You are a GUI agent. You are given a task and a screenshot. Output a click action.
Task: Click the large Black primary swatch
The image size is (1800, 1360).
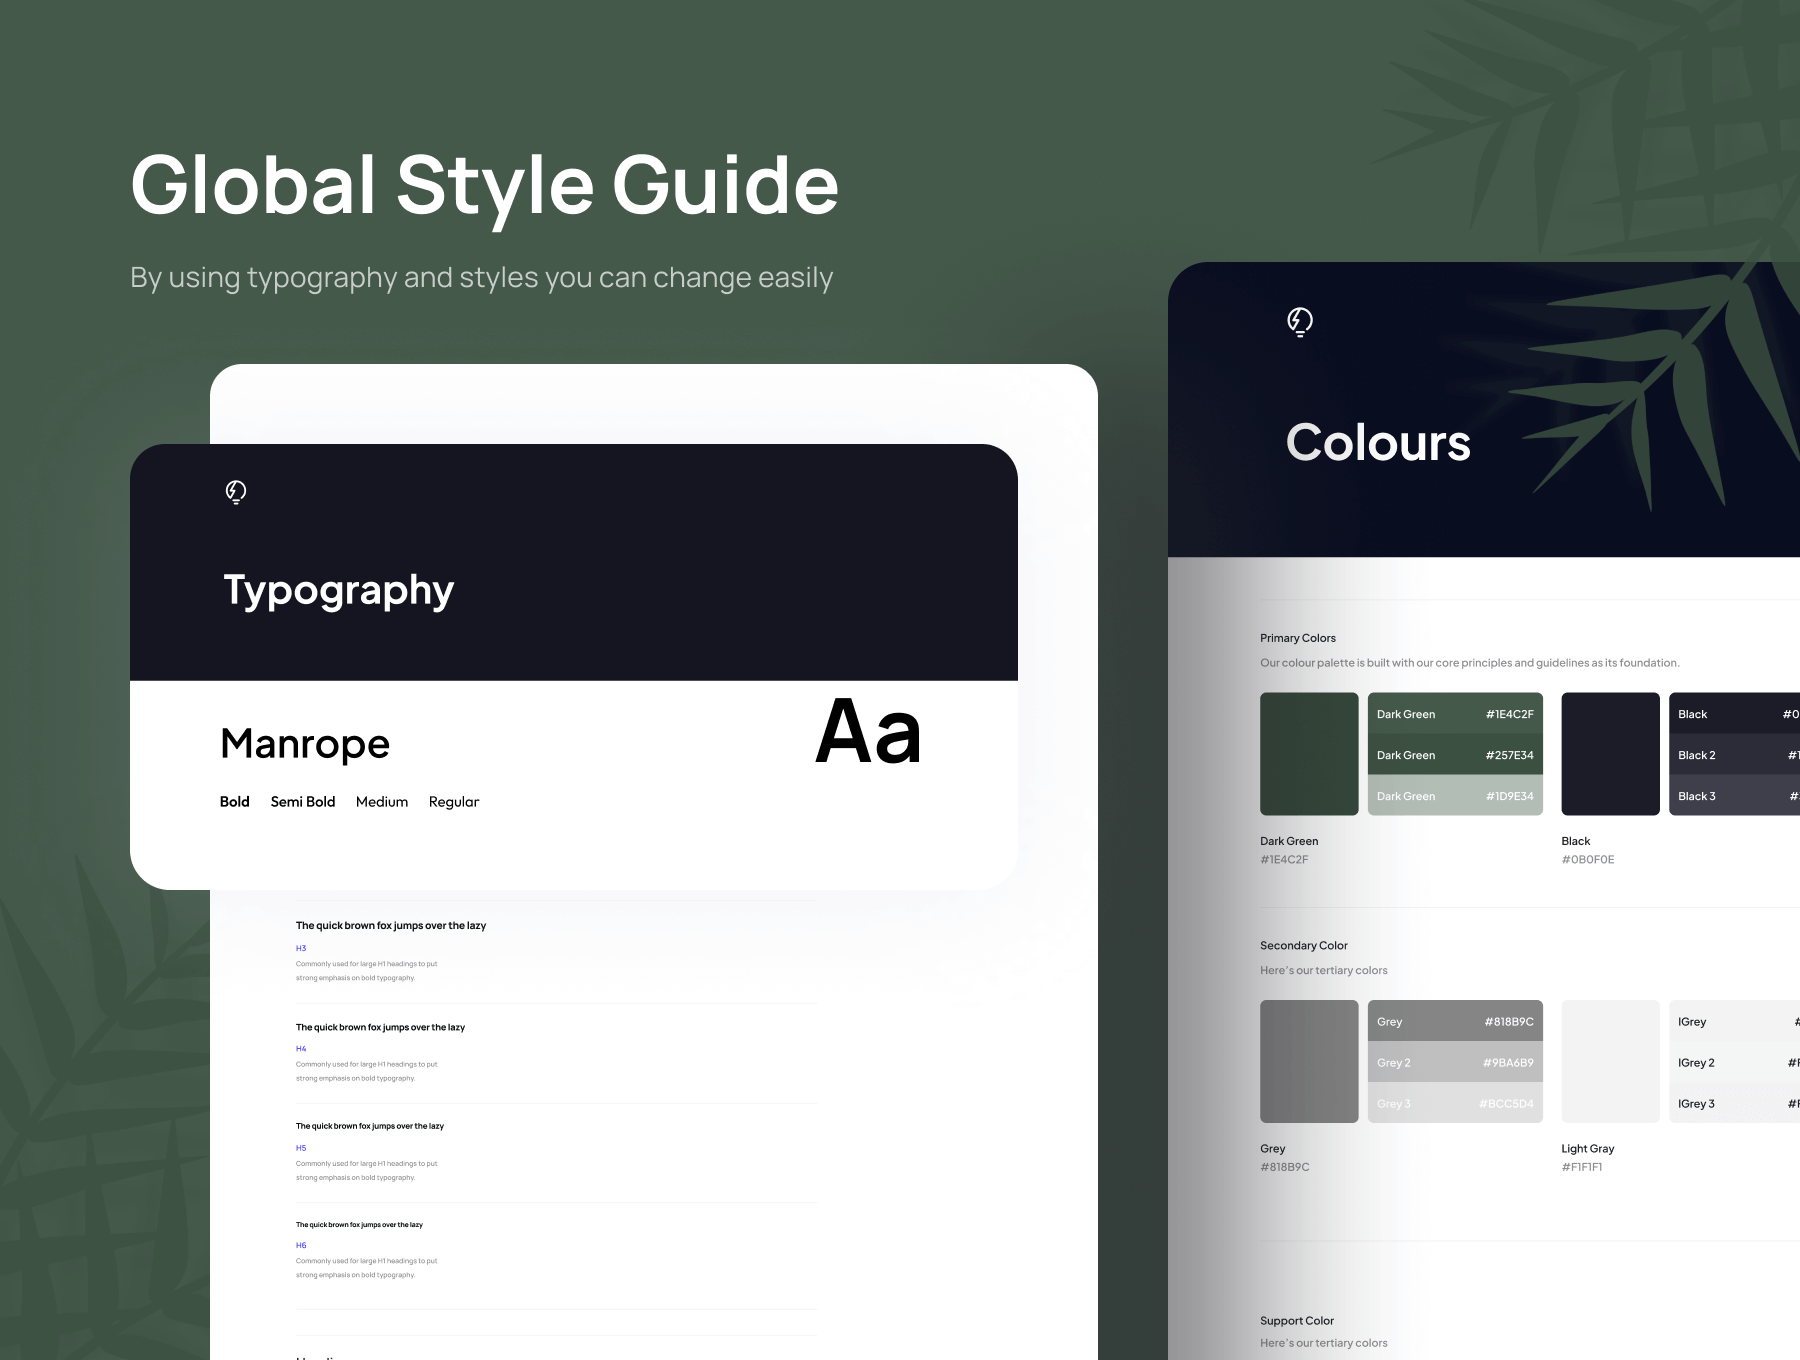point(1609,754)
